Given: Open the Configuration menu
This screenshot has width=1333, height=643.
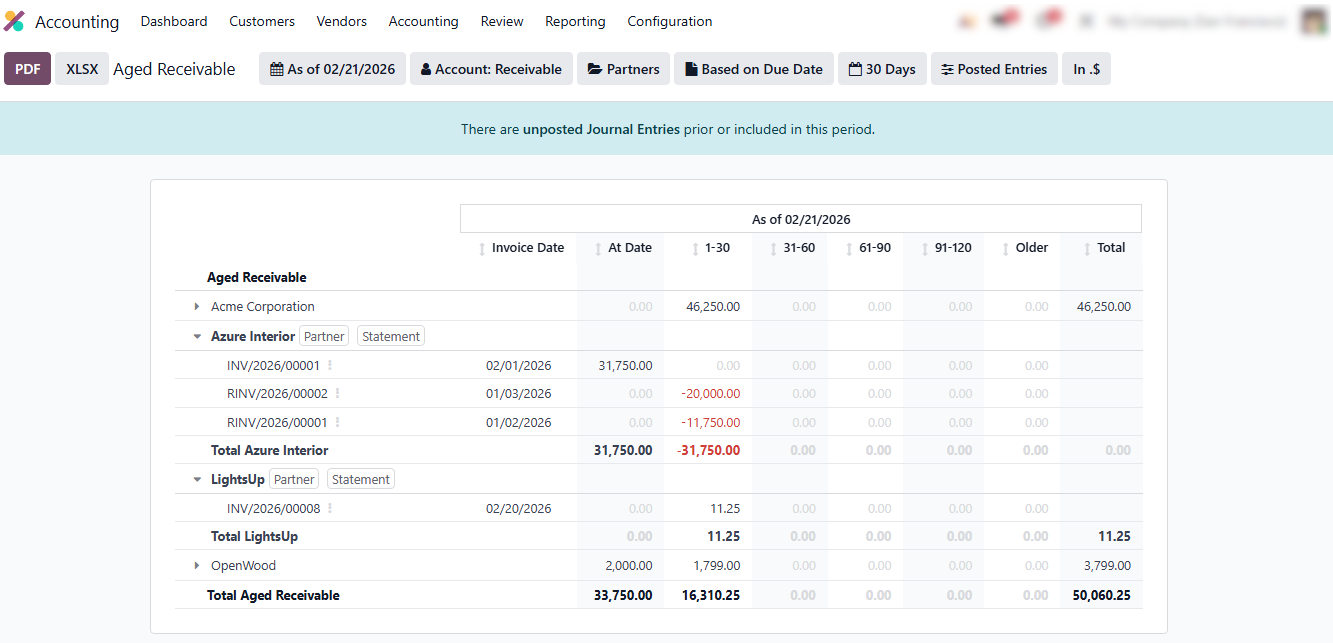Looking at the screenshot, I should (x=669, y=21).
